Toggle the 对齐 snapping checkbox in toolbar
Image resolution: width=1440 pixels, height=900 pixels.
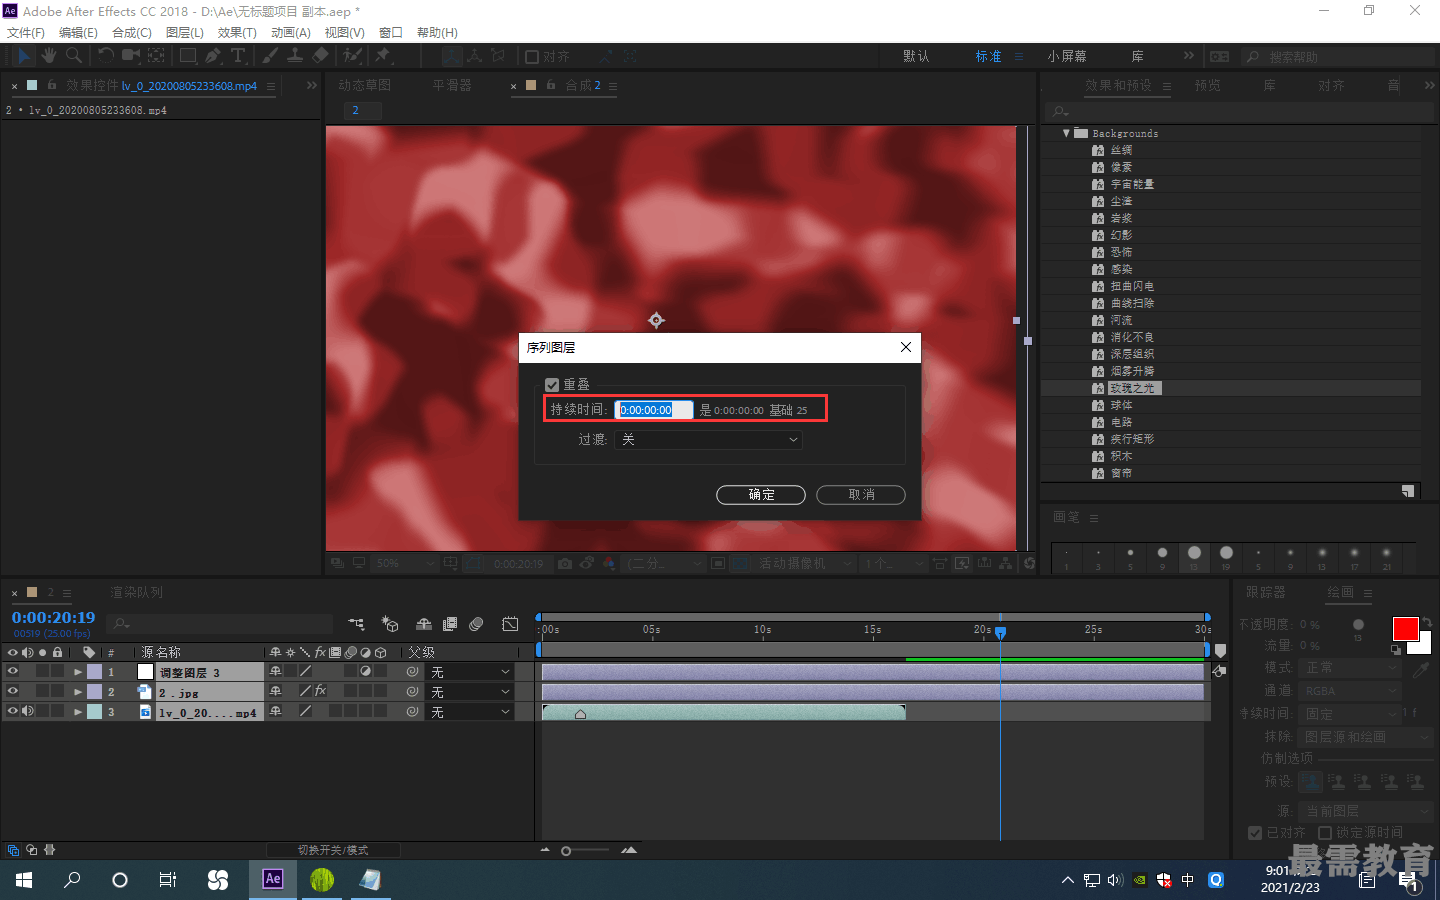click(532, 57)
